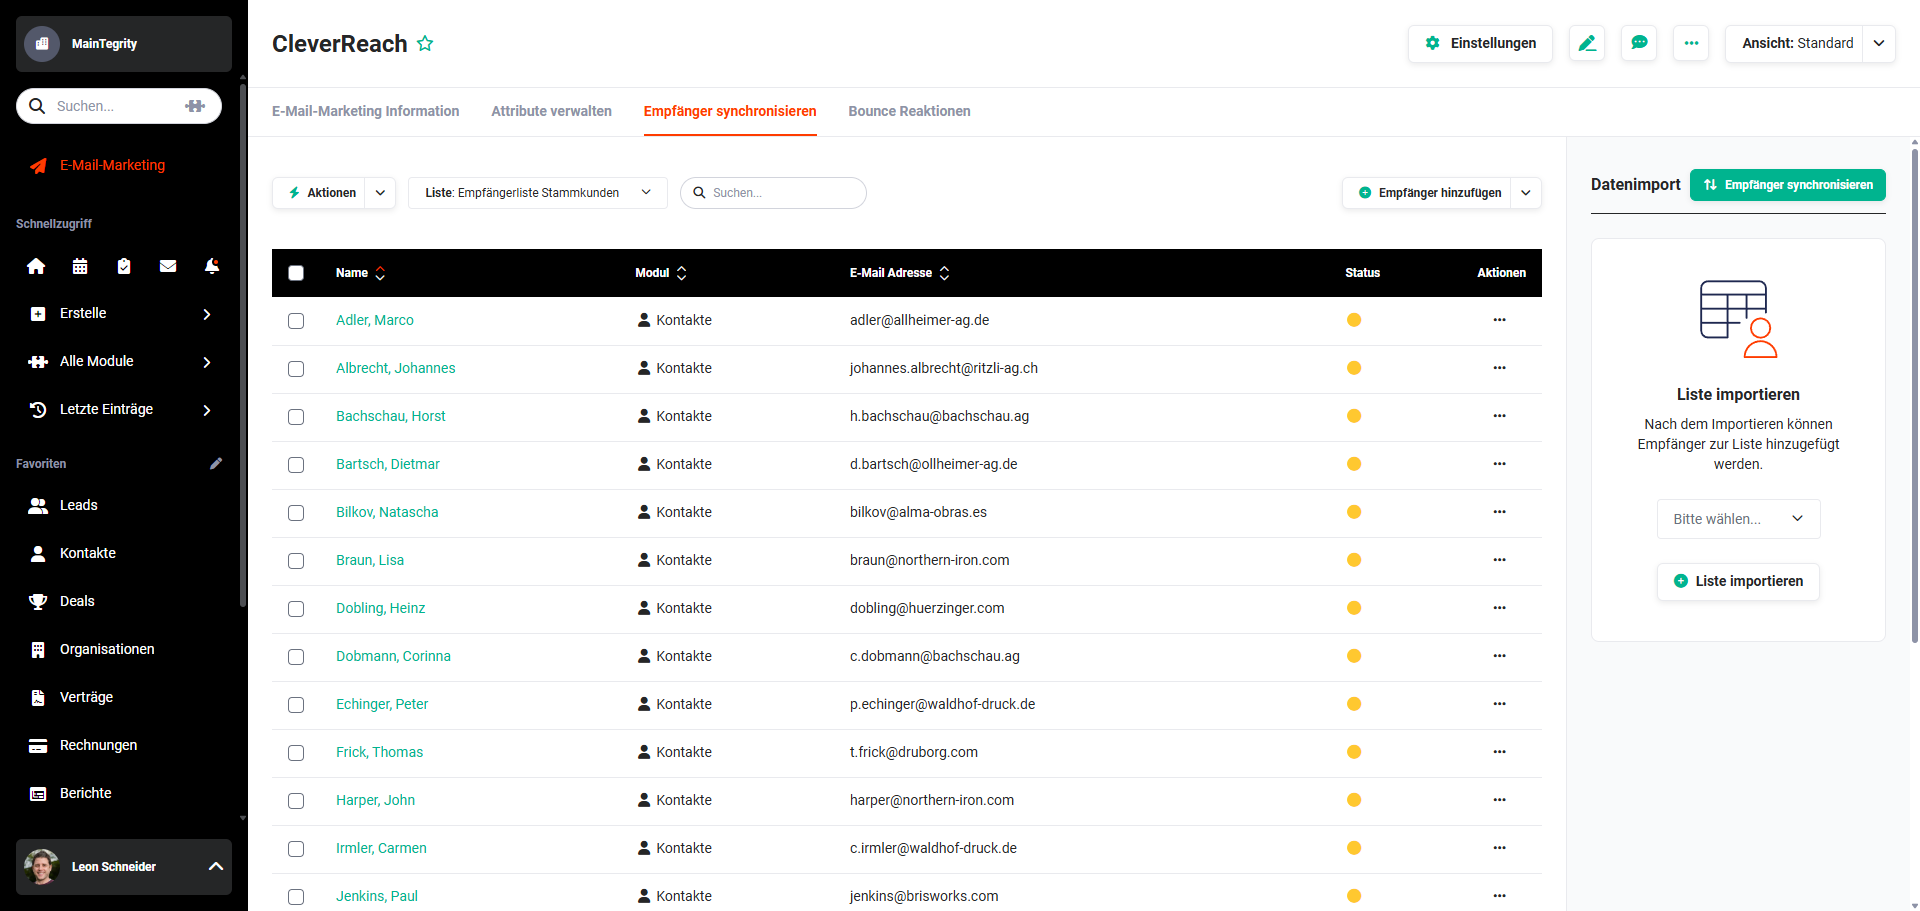The image size is (1920, 911).
Task: Open Organisationen in the sidebar
Action: click(107, 649)
